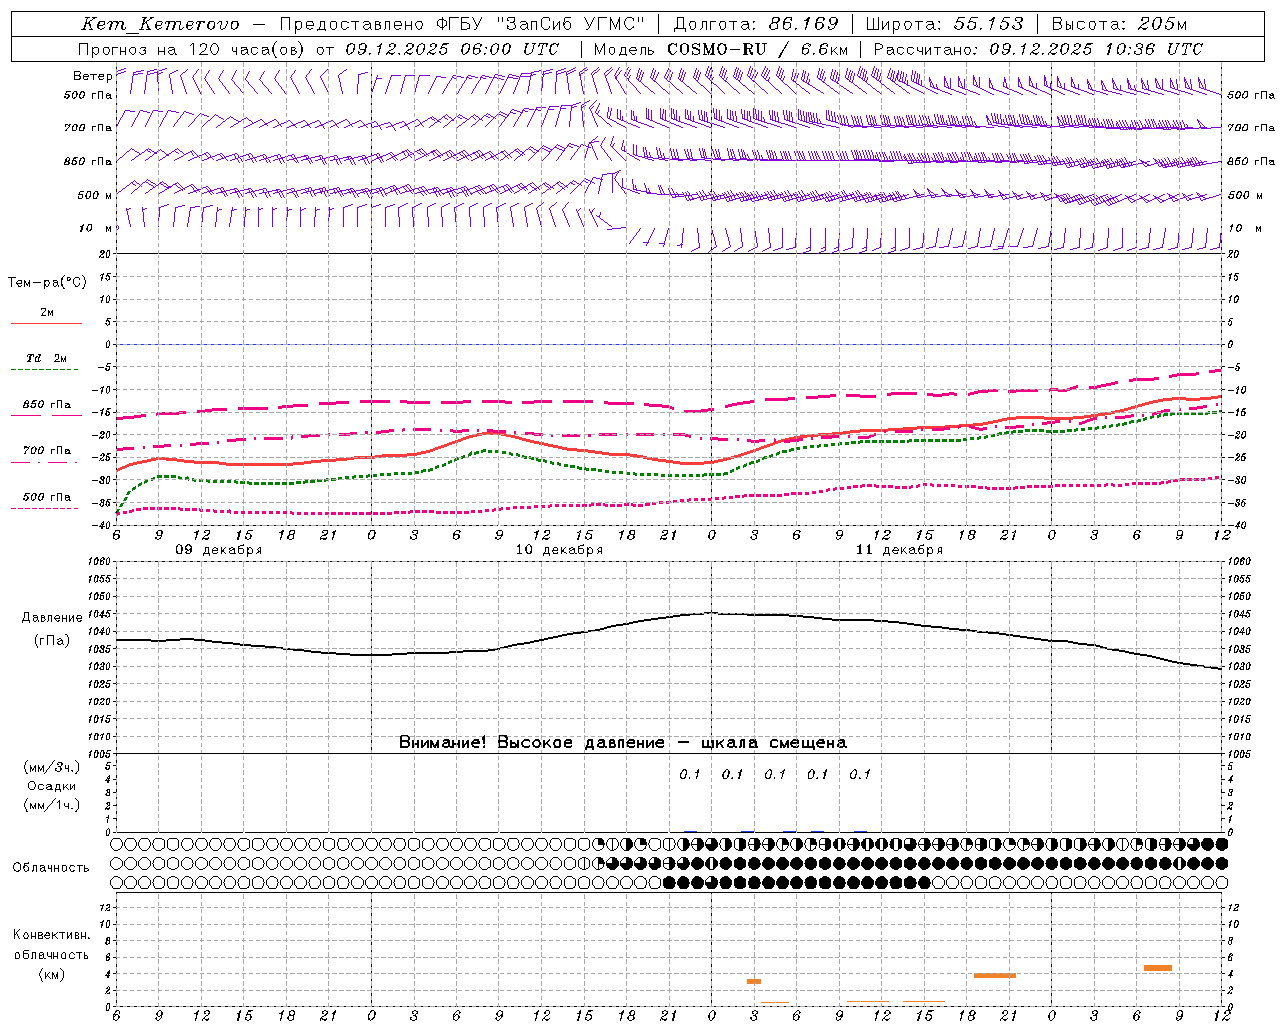This screenshot has width=1280, height=1024.
Task: Click the 10 декабря date label
Action: tap(559, 550)
